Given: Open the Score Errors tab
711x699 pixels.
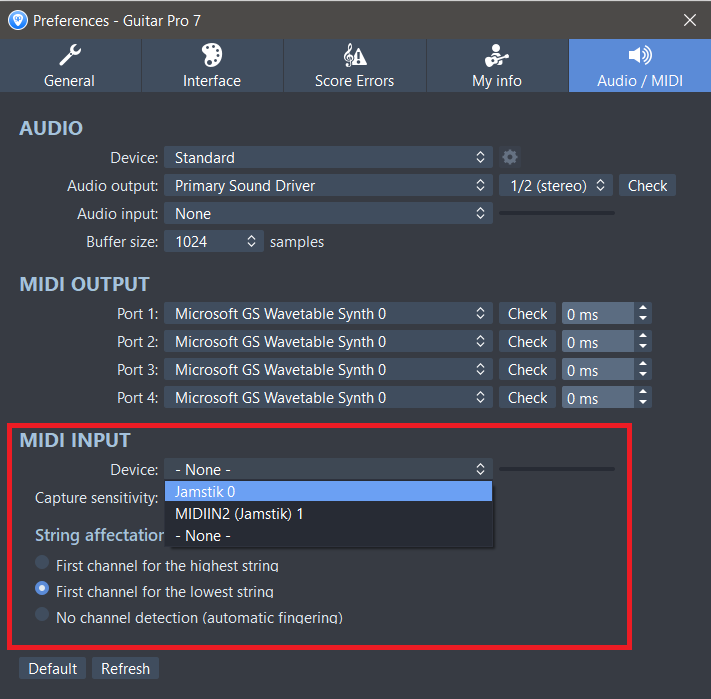Looking at the screenshot, I should click(354, 66).
